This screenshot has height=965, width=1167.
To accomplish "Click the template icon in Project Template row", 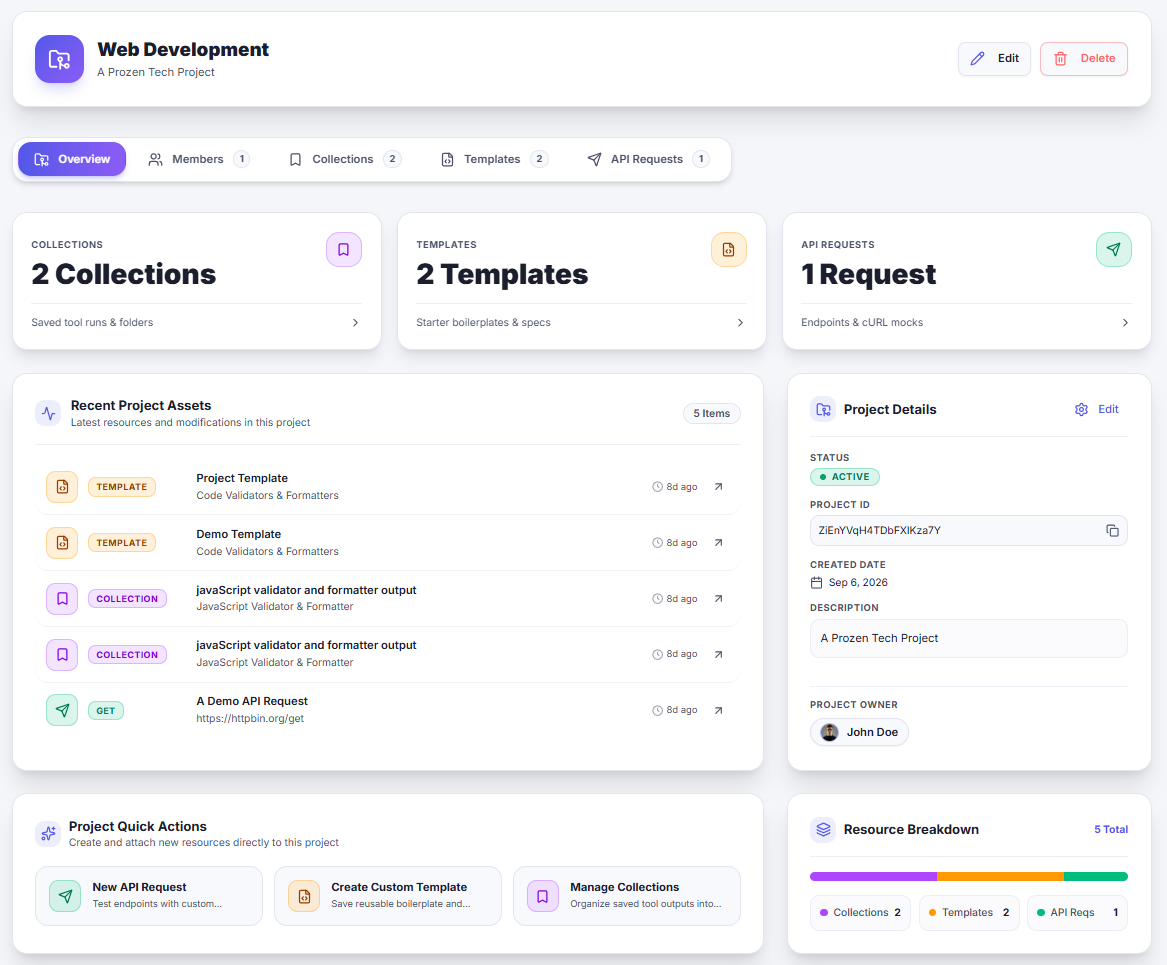I will [x=63, y=487].
